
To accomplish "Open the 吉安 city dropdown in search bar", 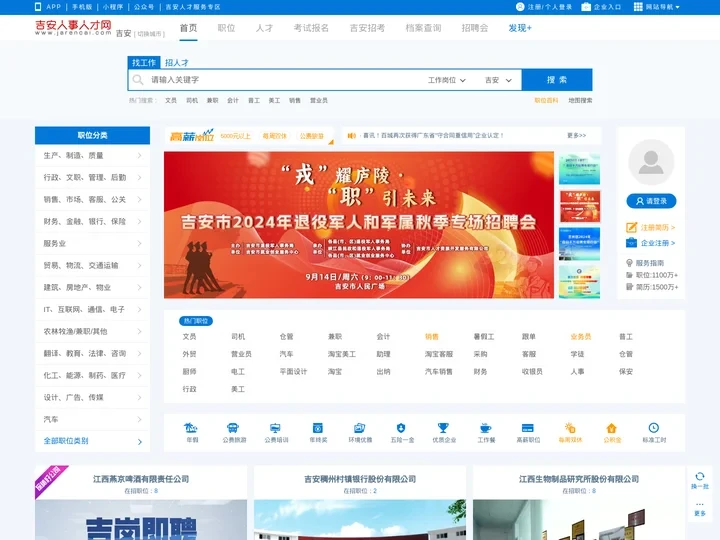I will click(498, 80).
